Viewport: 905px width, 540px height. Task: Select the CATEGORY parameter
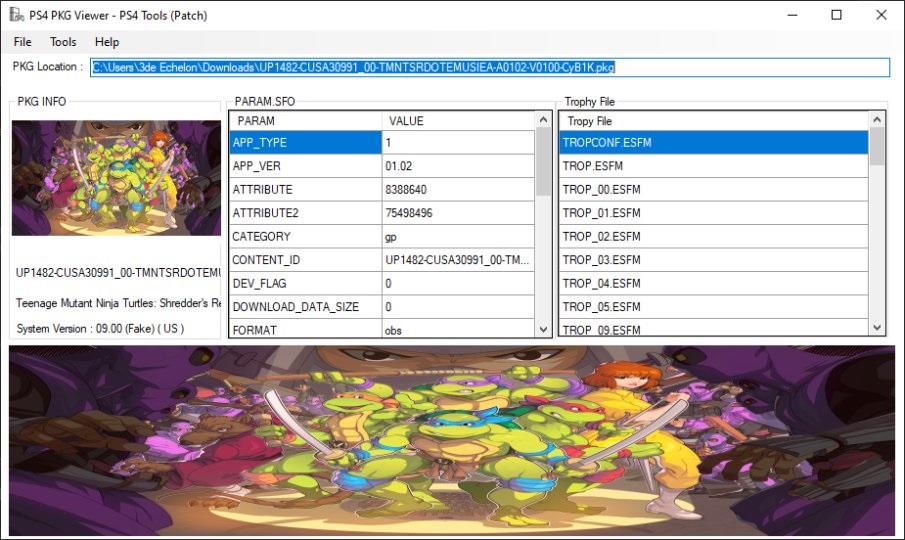tap(305, 237)
